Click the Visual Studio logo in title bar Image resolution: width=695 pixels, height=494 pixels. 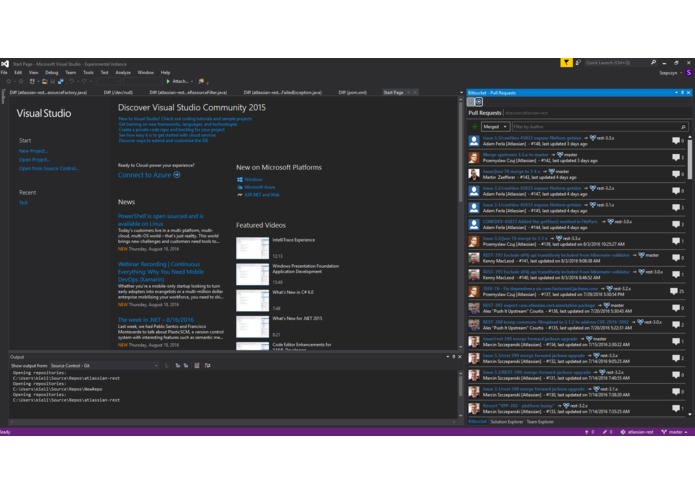click(5, 64)
